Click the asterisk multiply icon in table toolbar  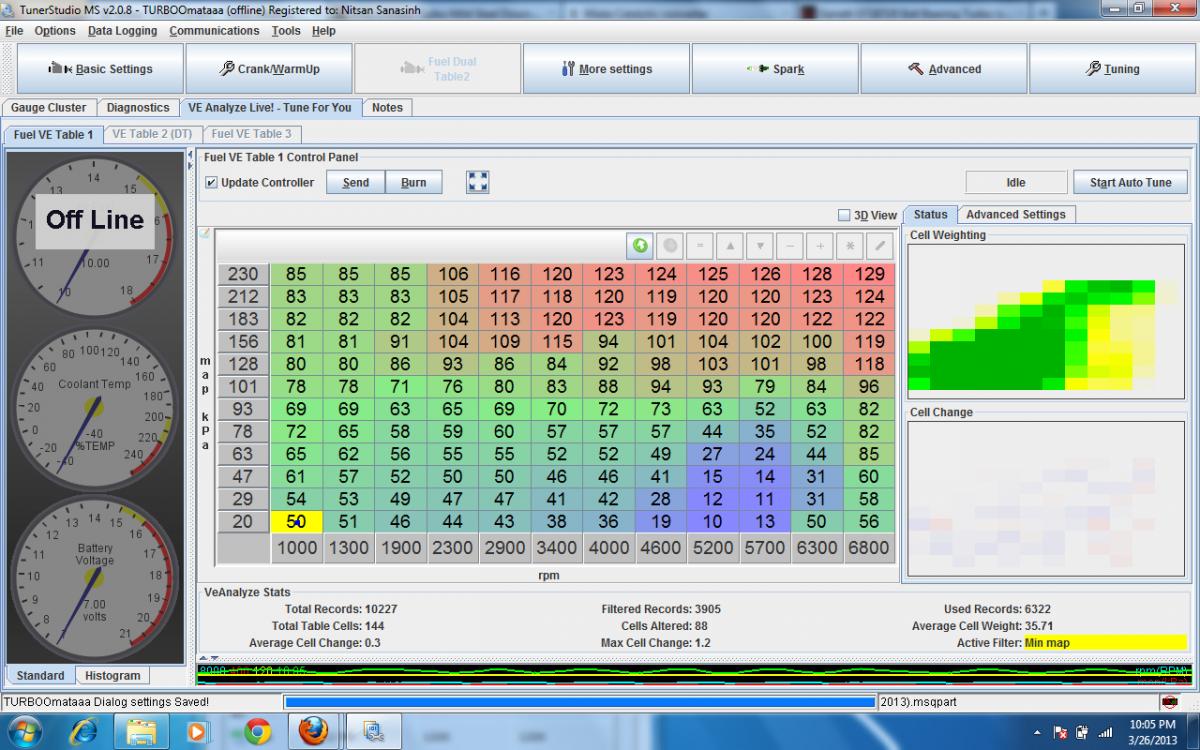[x=850, y=245]
